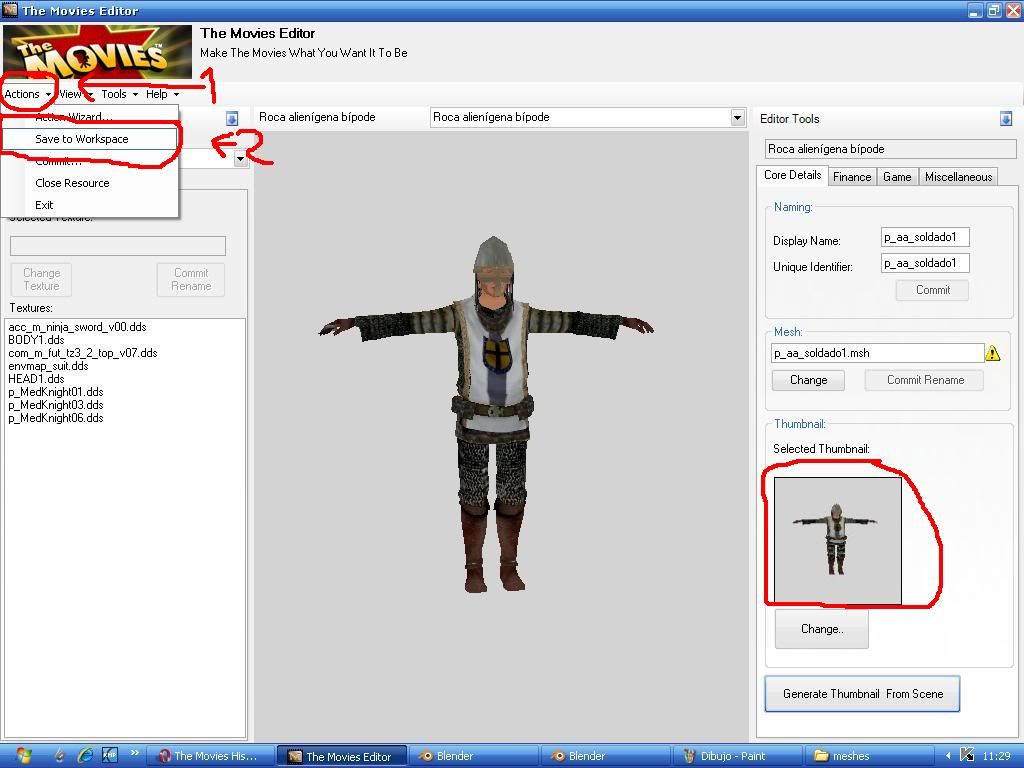Click the Selected Texture text box
The width and height of the screenshot is (1024, 768).
click(118, 246)
